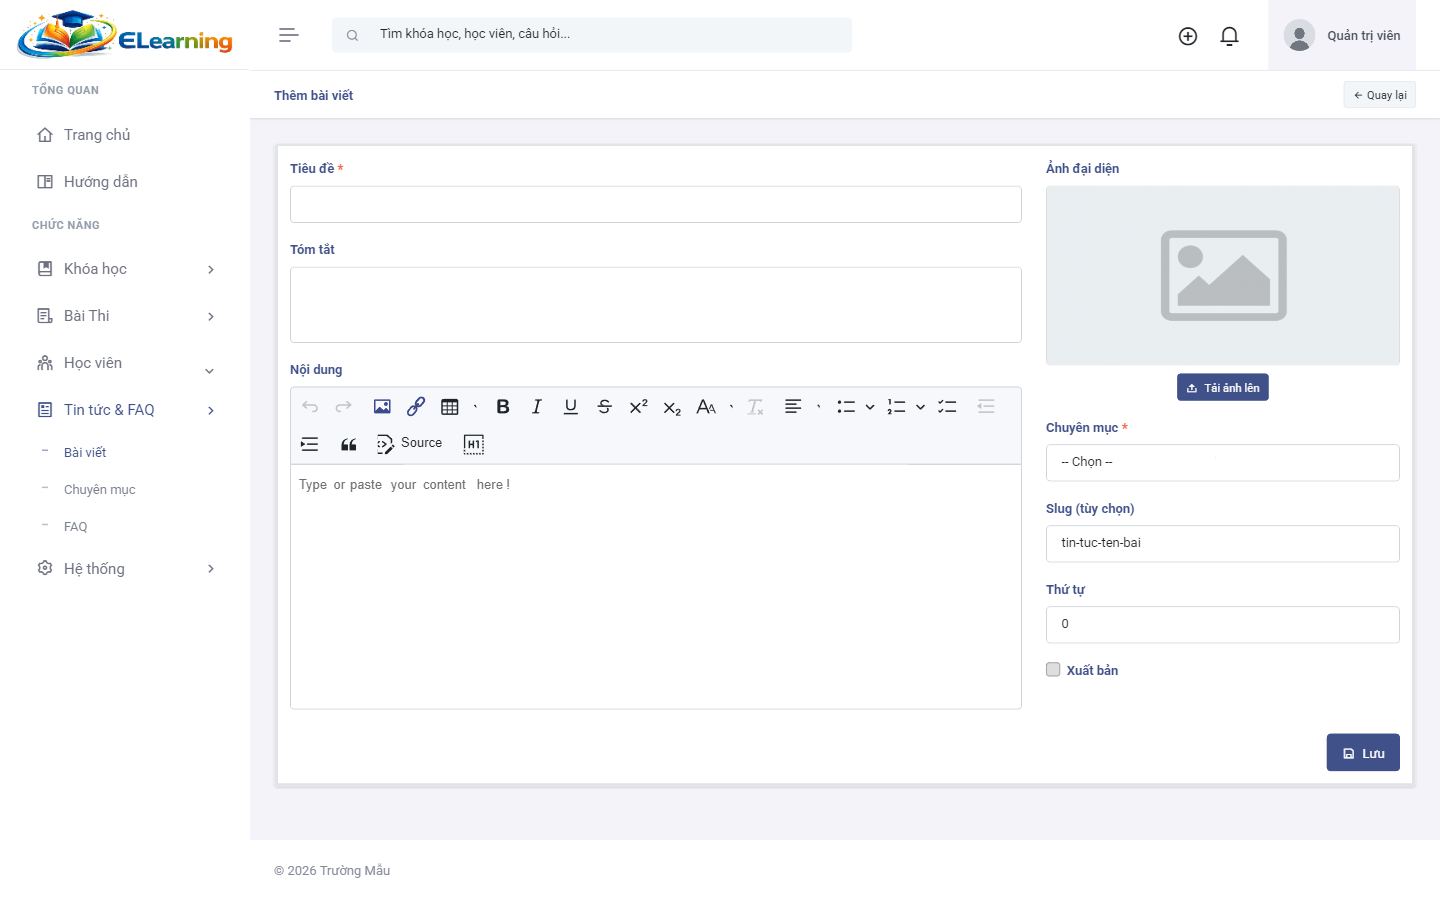Insert link with the link icon
This screenshot has height=900, width=1440.
coord(416,407)
